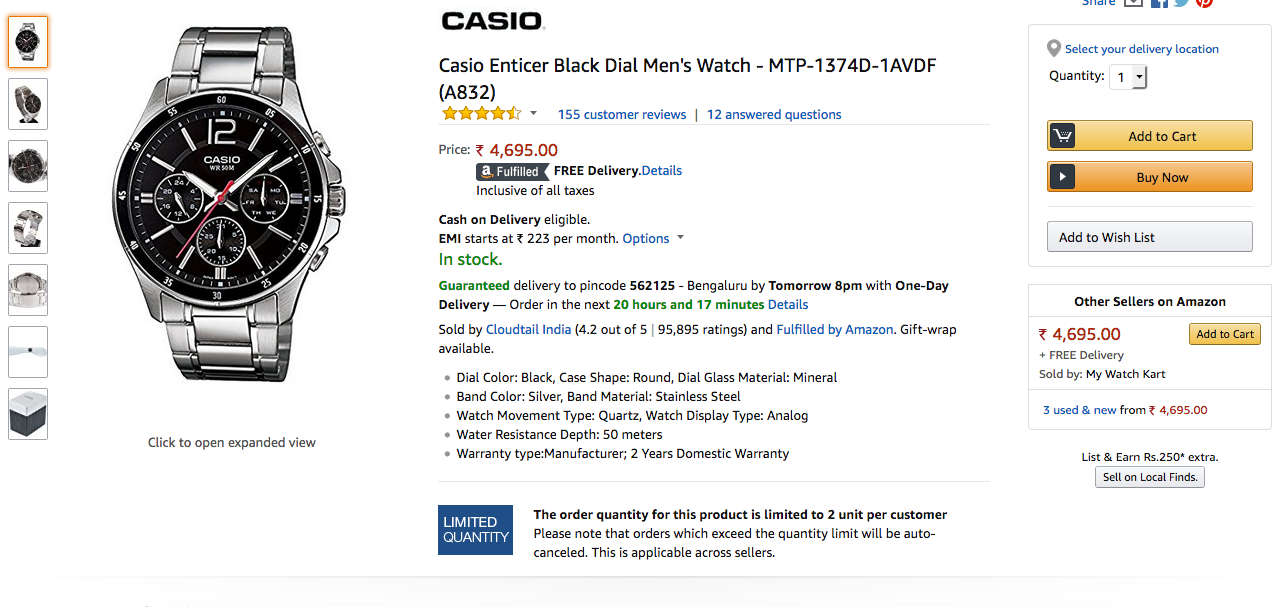Add My Watch Kart offer to cart

point(1224,334)
